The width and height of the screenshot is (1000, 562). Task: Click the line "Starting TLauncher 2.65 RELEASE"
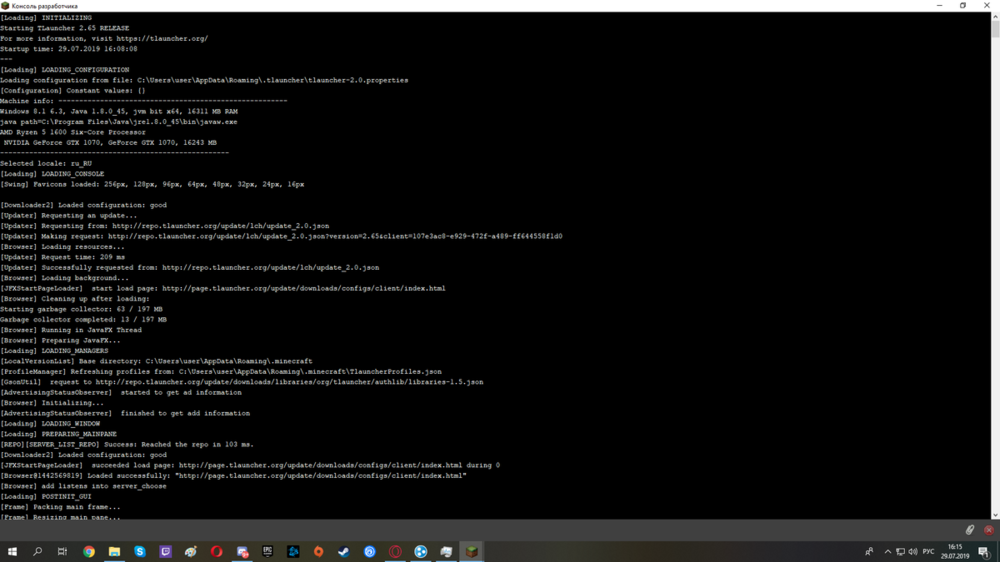tap(64, 28)
